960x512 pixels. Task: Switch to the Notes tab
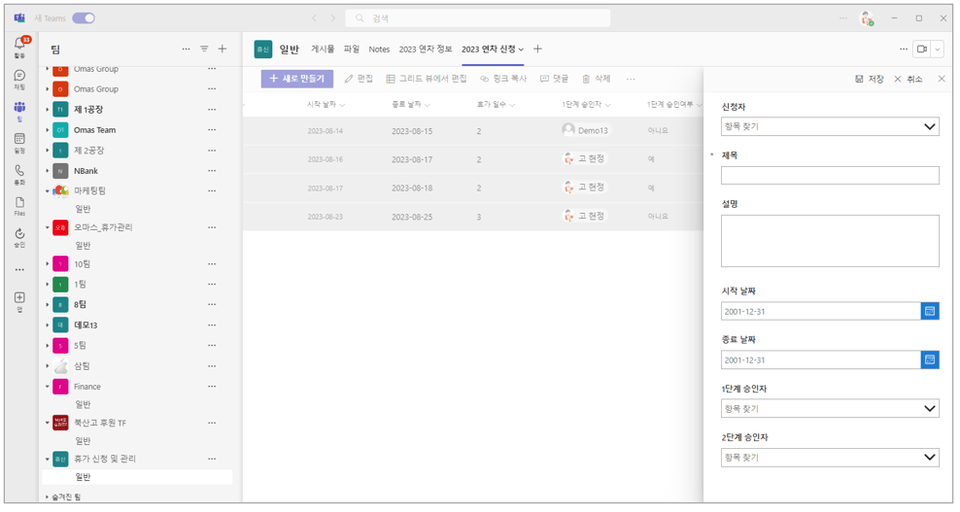[x=379, y=49]
